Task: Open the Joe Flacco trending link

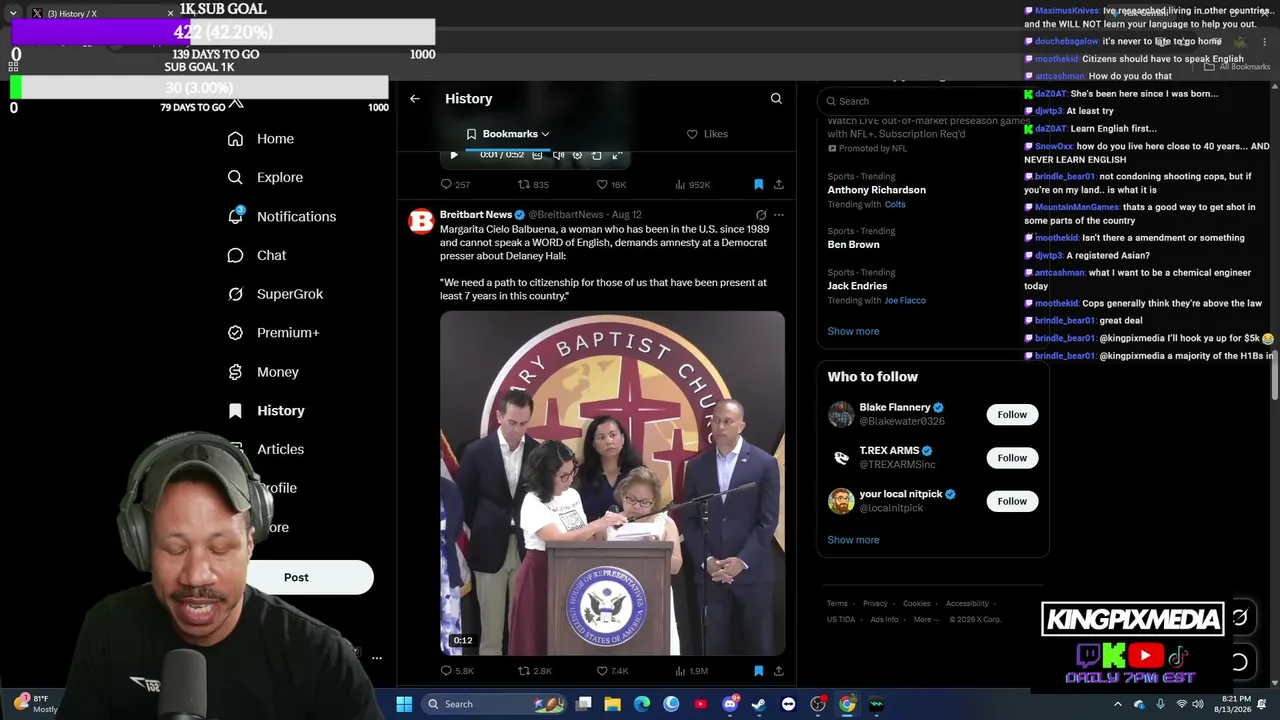Action: tap(904, 301)
